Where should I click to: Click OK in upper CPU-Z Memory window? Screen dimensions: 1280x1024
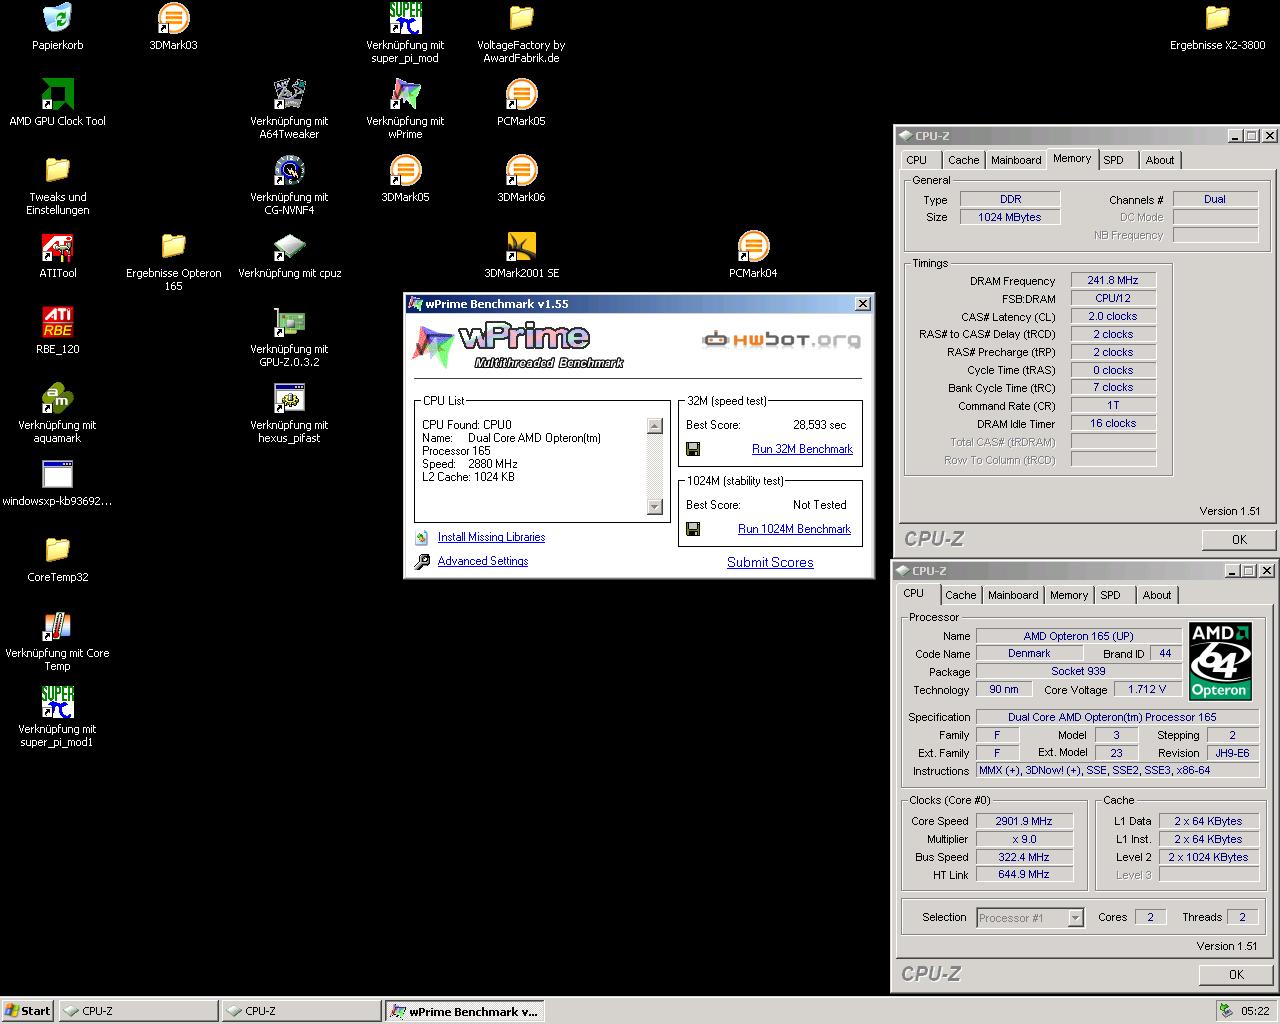click(x=1239, y=539)
